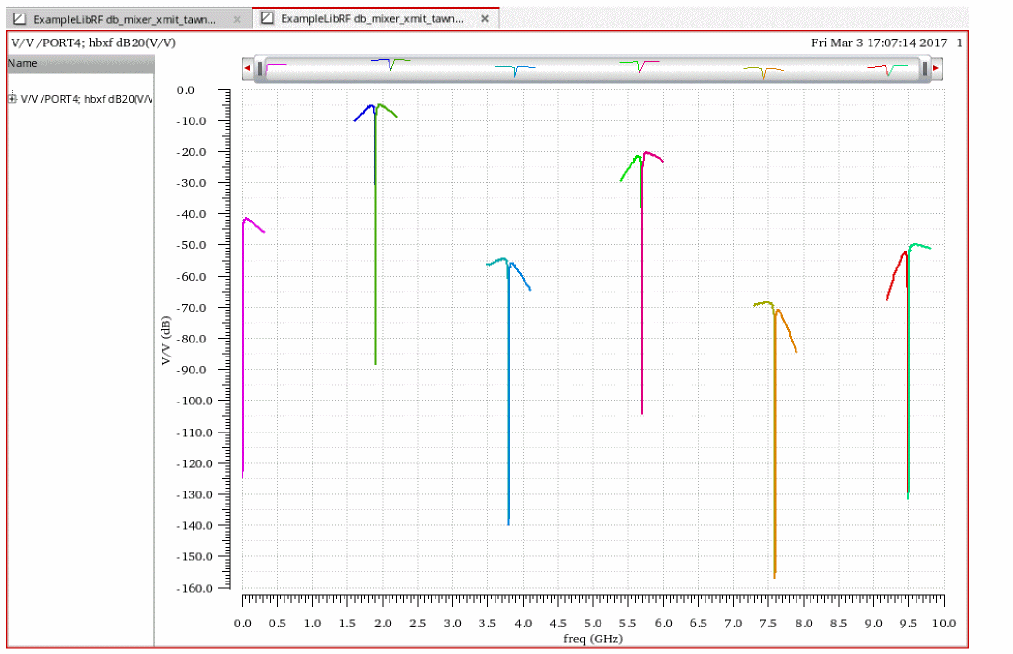This screenshot has height=654, width=1013.
Task: Expand the V/V /PORT4 trace tree node
Action: tap(12, 98)
